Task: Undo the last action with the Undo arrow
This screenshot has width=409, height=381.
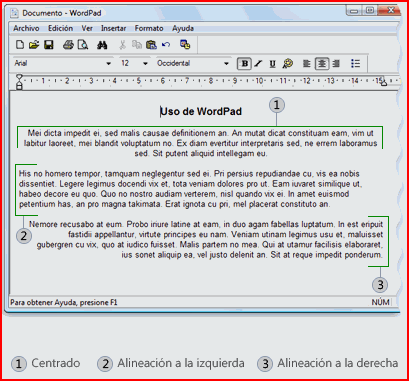Action: [166, 45]
